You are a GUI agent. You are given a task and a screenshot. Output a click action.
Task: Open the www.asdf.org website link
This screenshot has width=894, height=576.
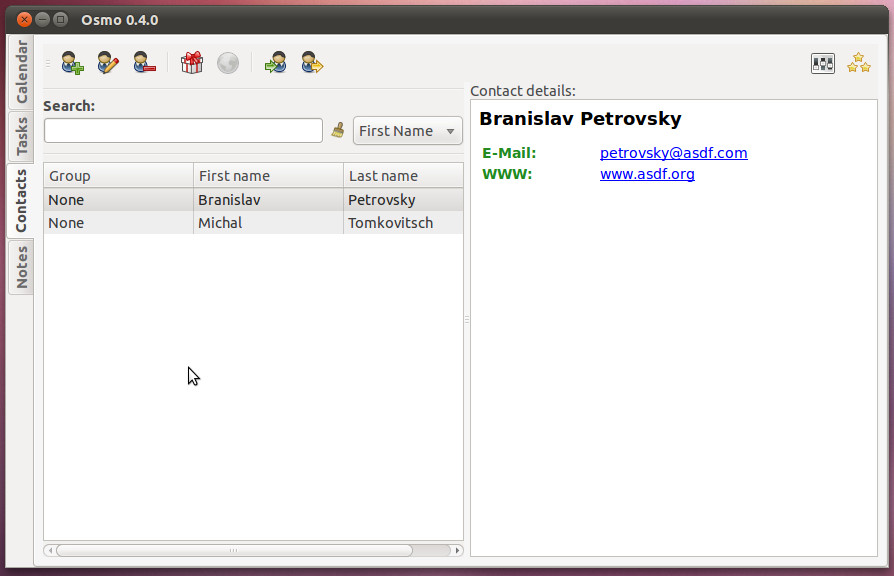(x=647, y=174)
